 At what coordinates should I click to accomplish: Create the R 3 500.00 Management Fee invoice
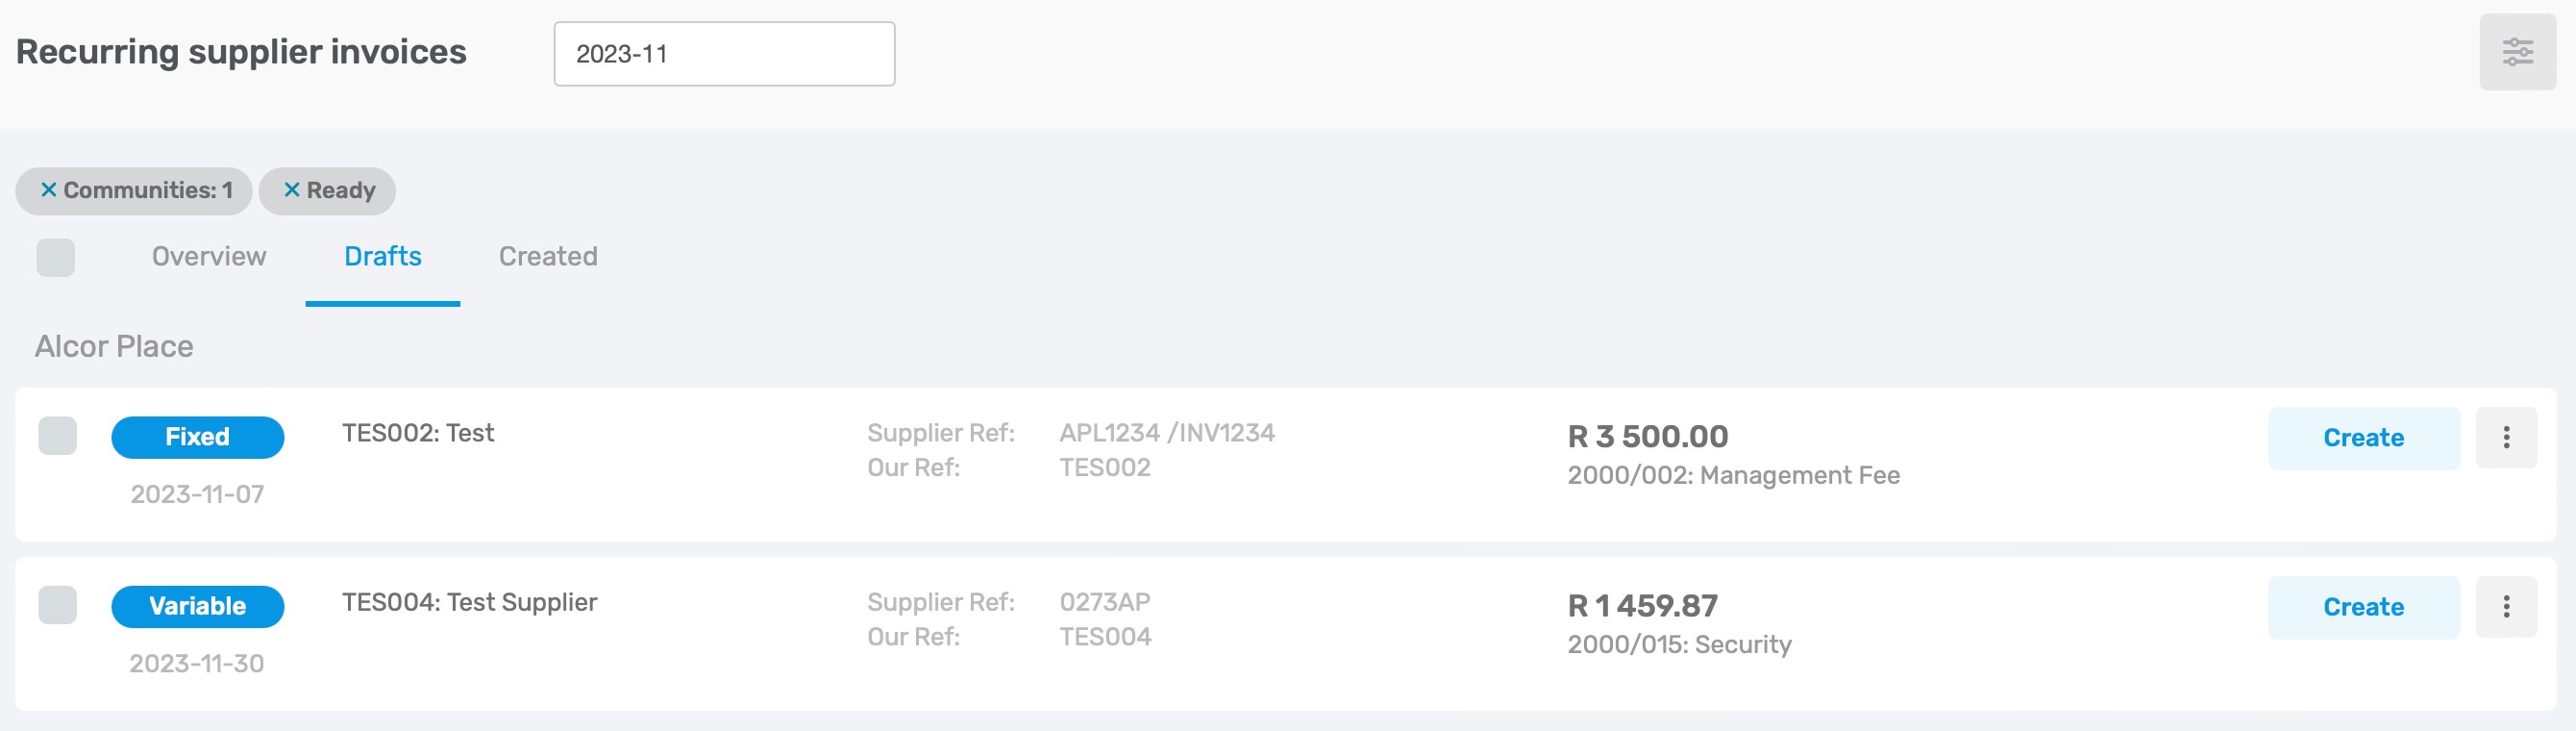coord(2362,437)
